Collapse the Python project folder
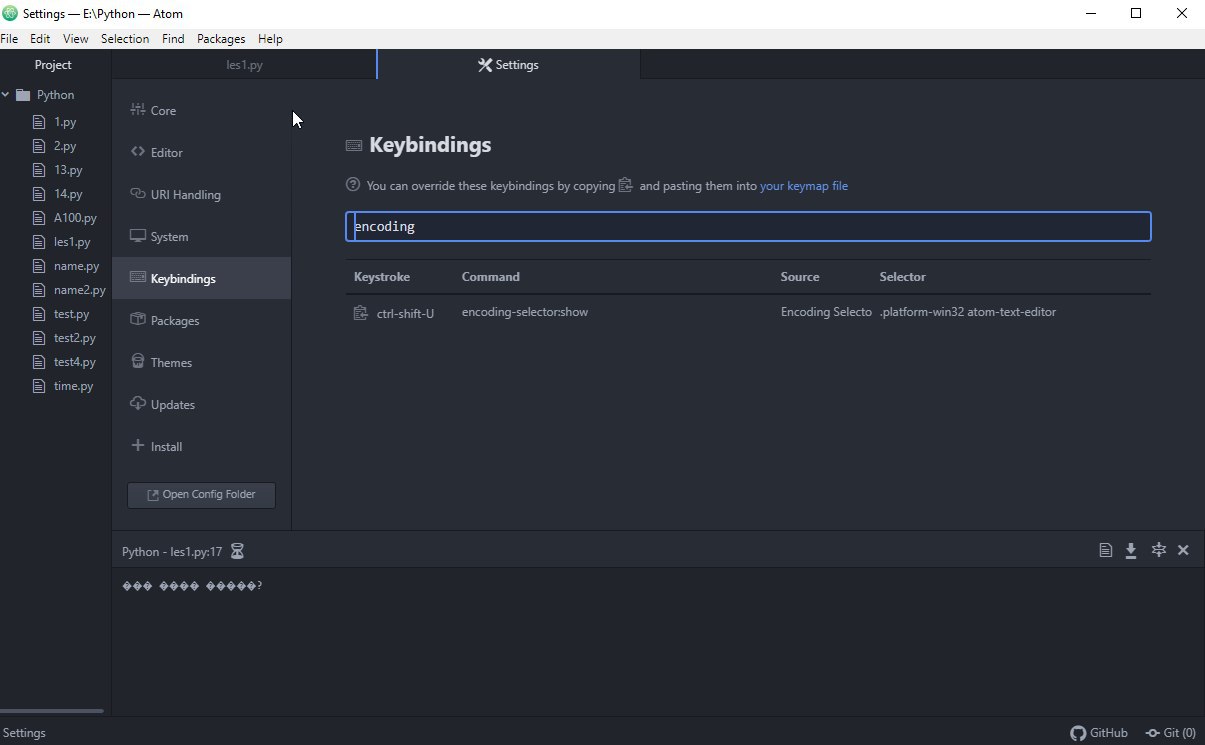1205x745 pixels. coord(6,95)
